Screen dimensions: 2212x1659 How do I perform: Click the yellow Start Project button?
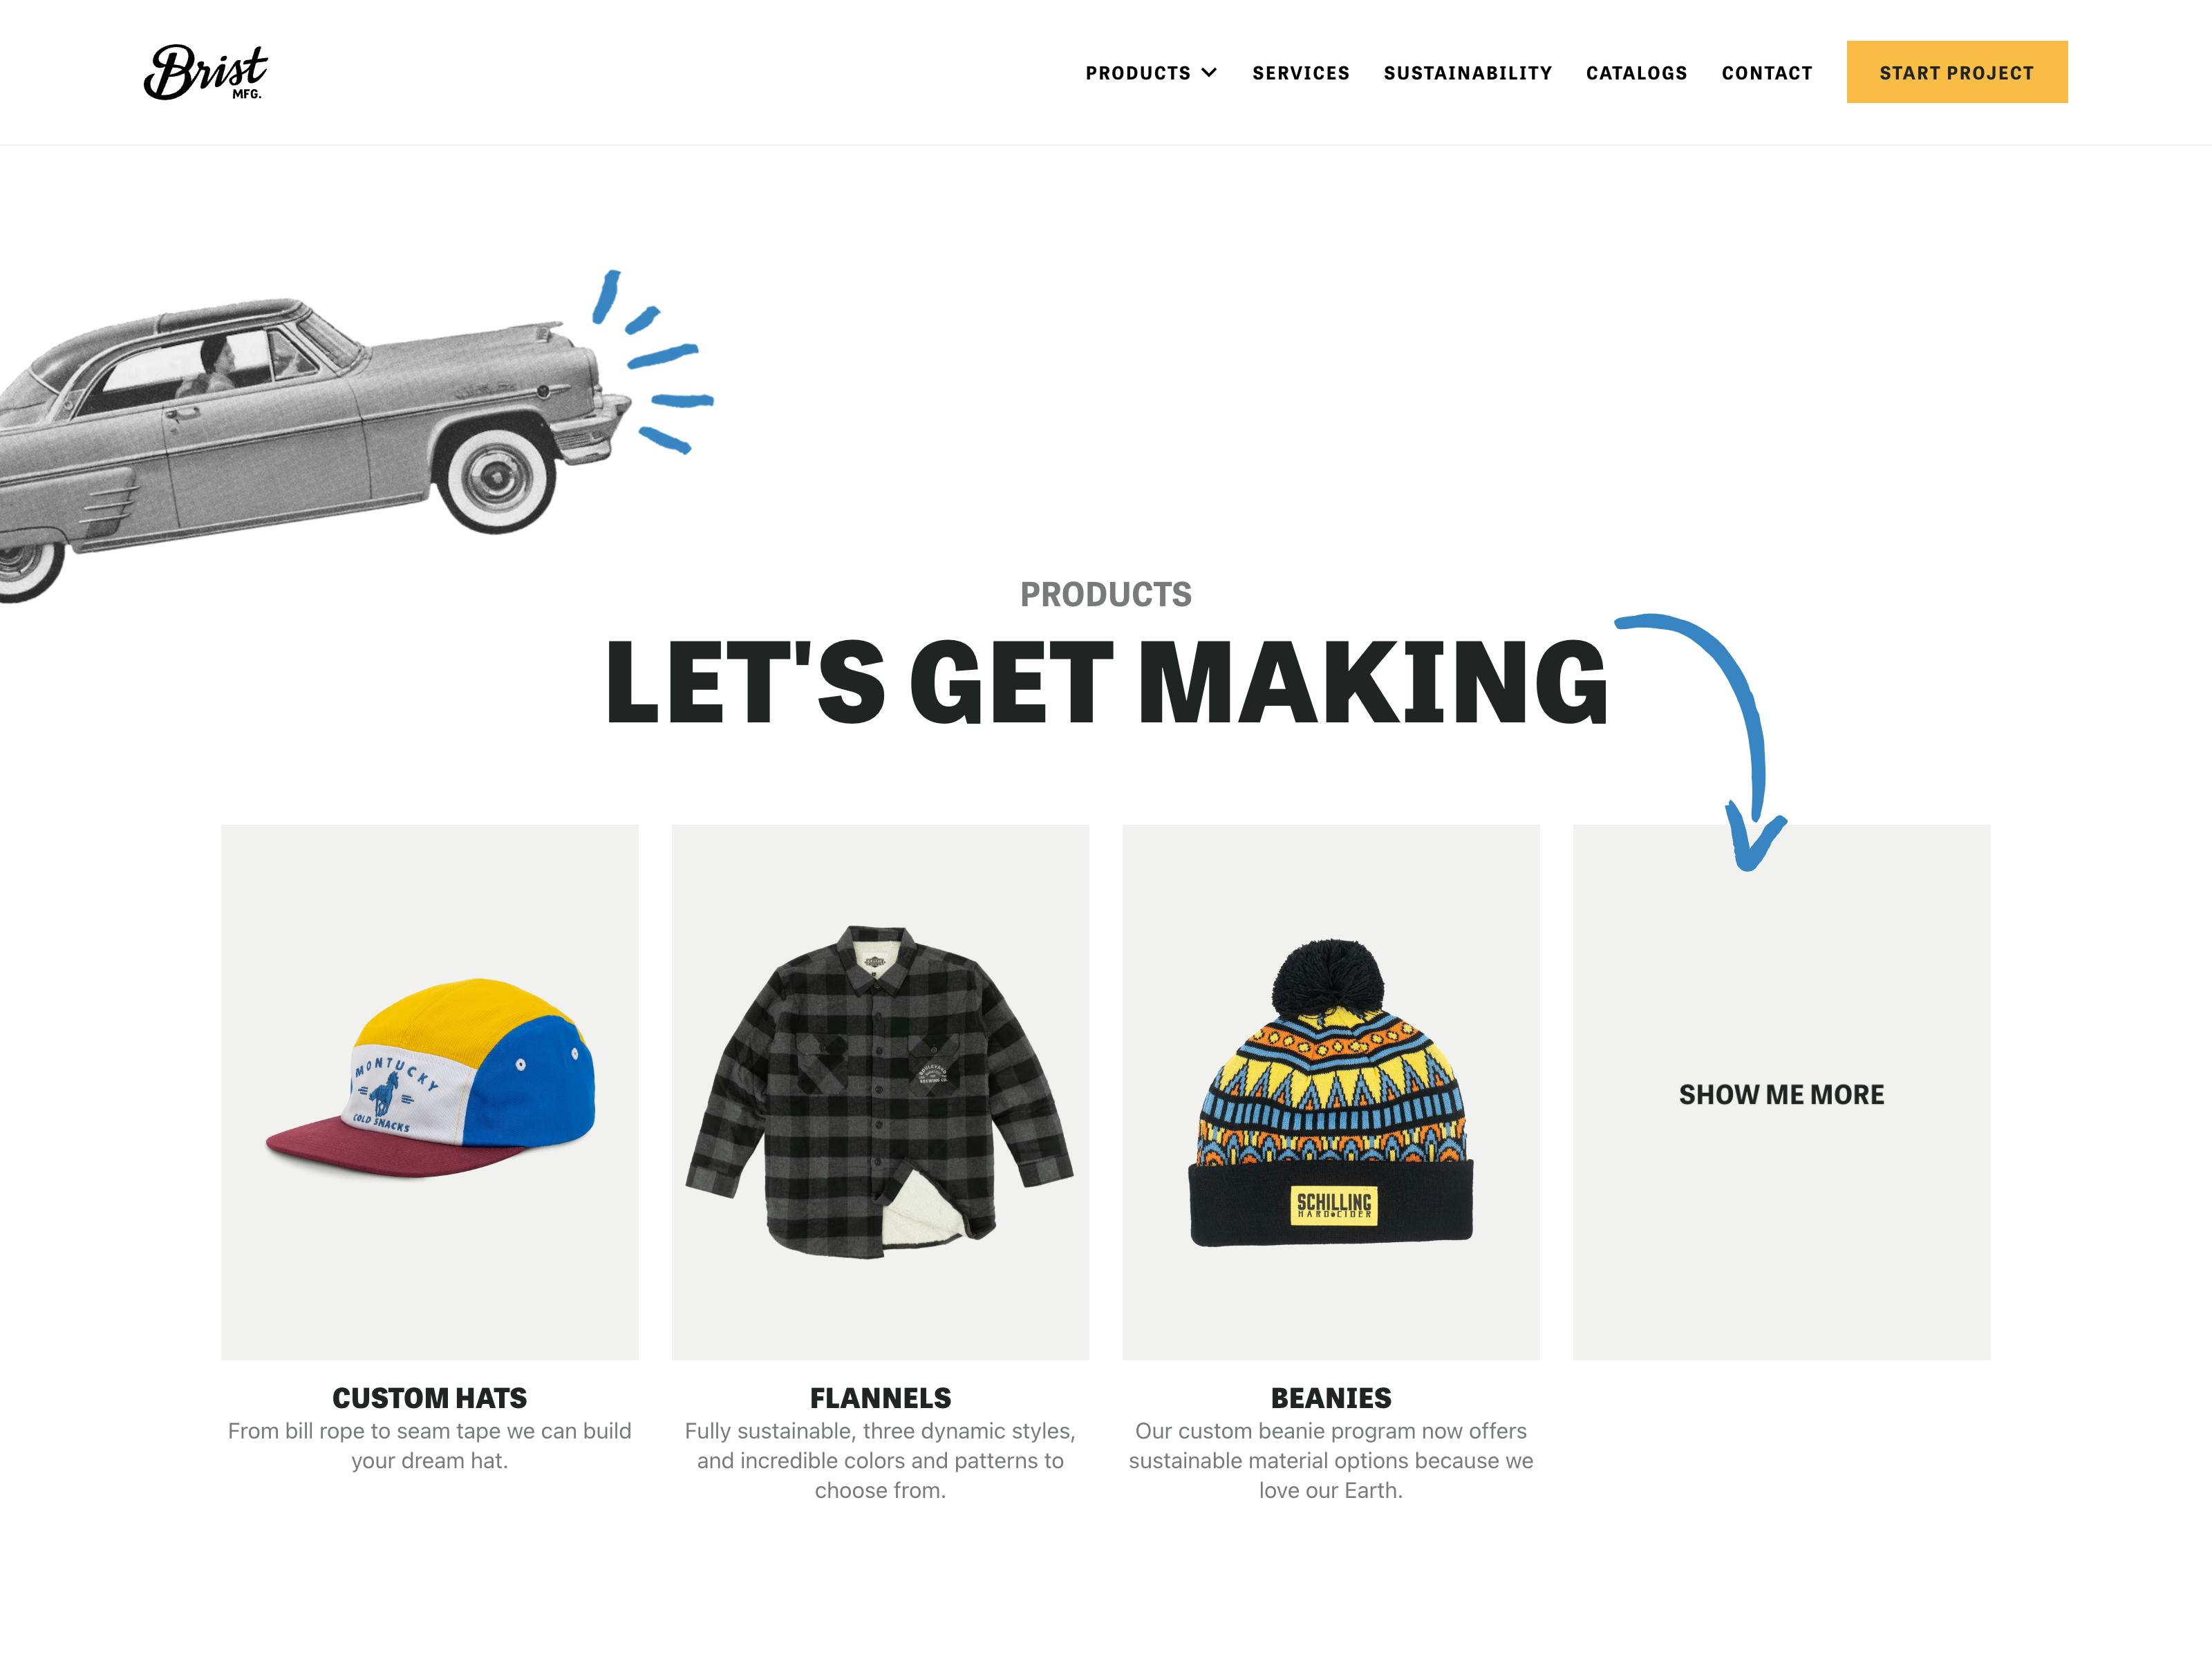[1956, 72]
